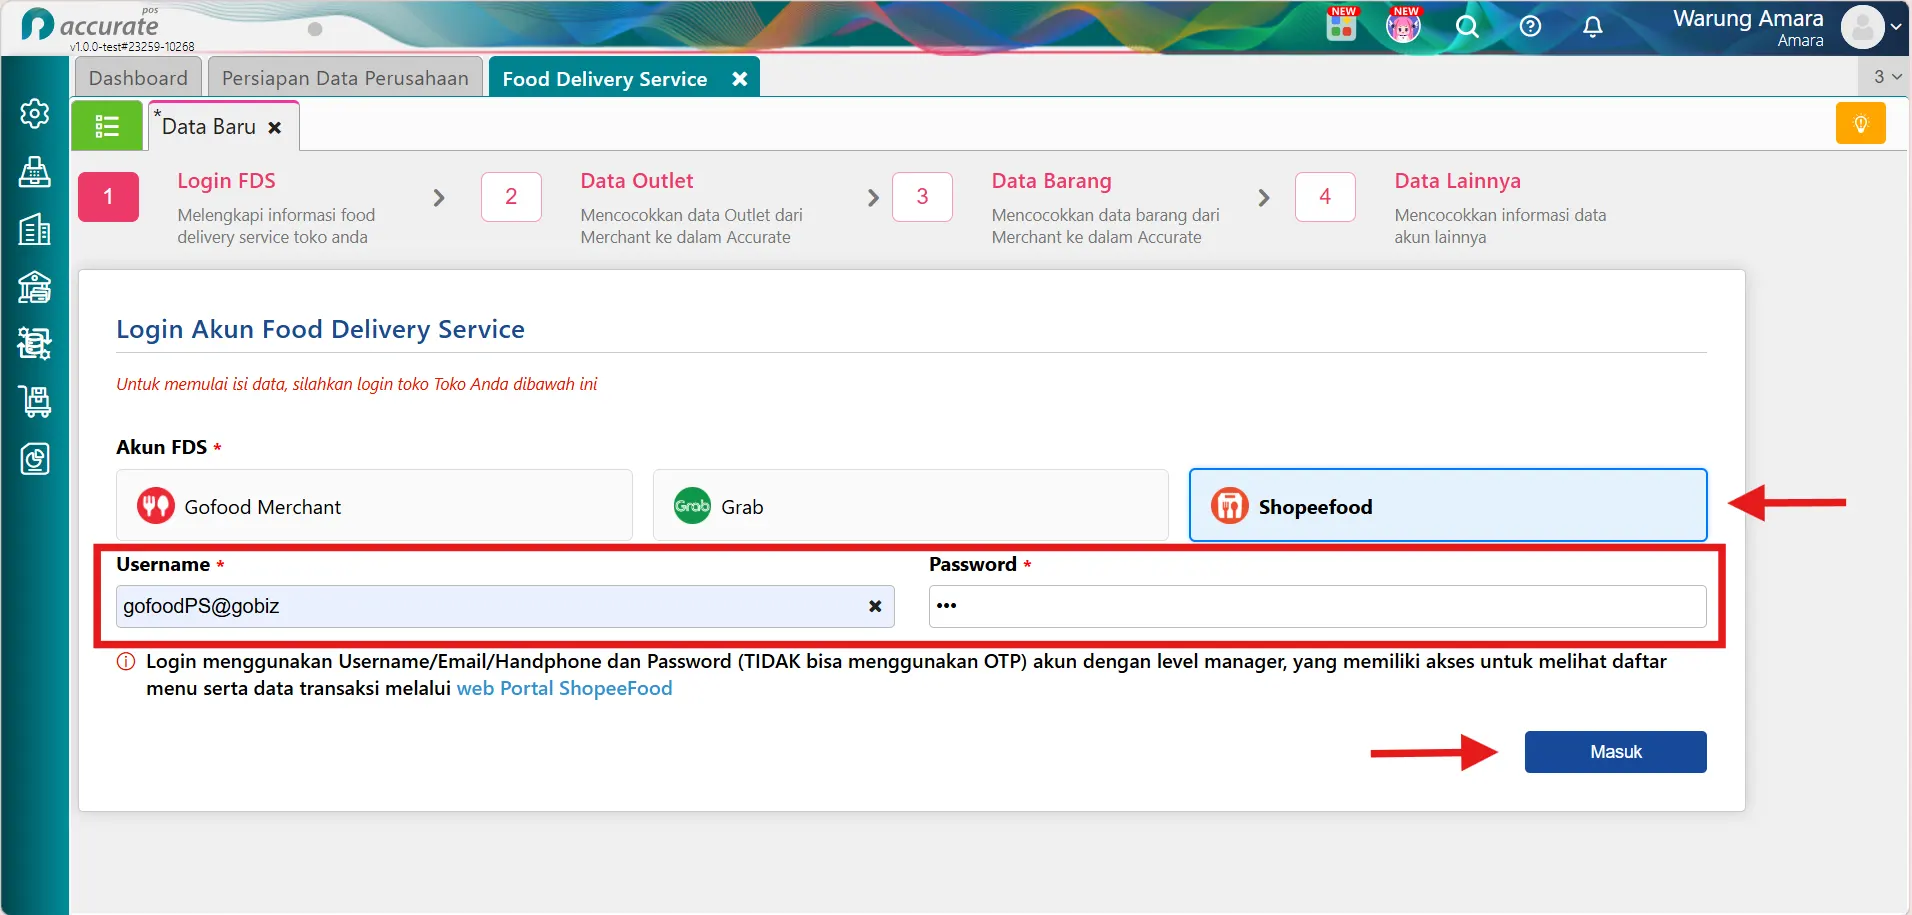Viewport: 1912px width, 915px height.
Task: Click the Login Akun Food Delivery Service heading
Action: 320,329
